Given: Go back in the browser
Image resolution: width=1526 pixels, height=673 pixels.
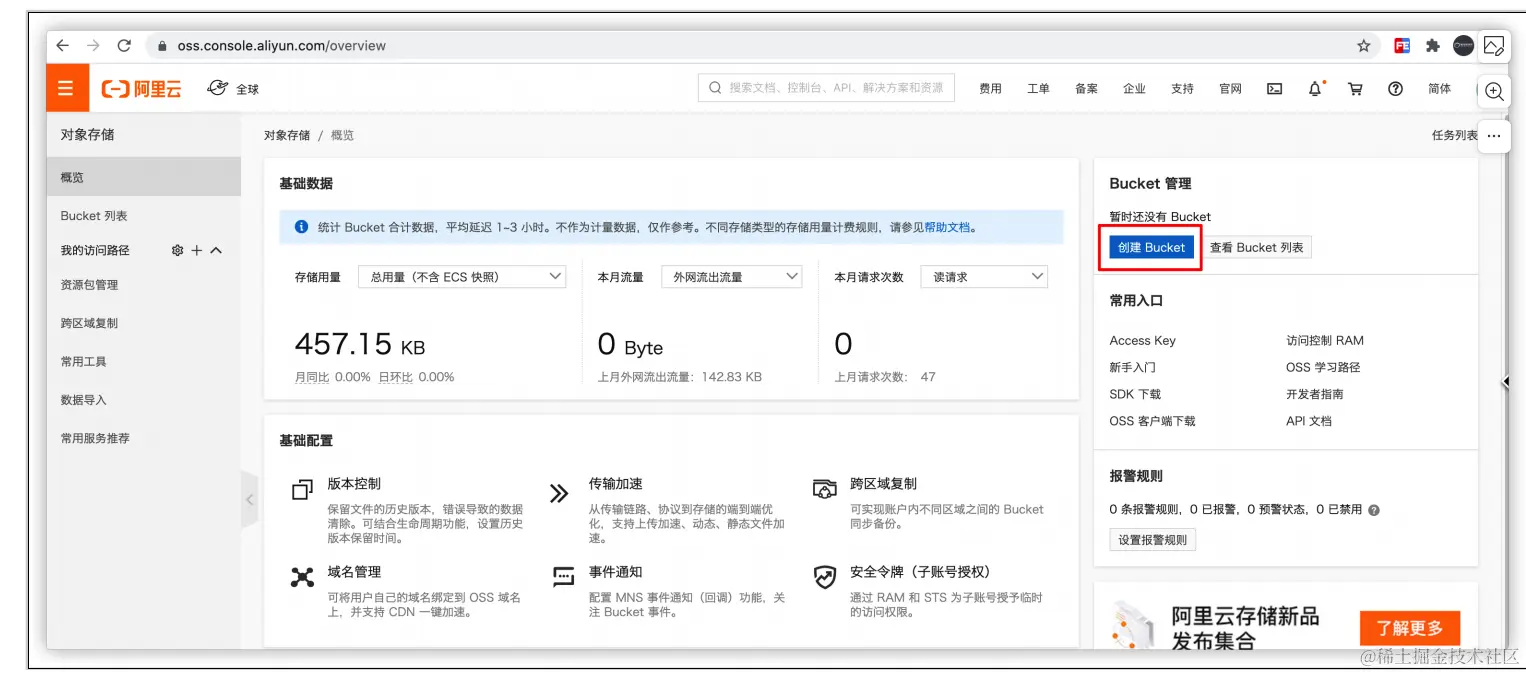Looking at the screenshot, I should pyautogui.click(x=62, y=45).
